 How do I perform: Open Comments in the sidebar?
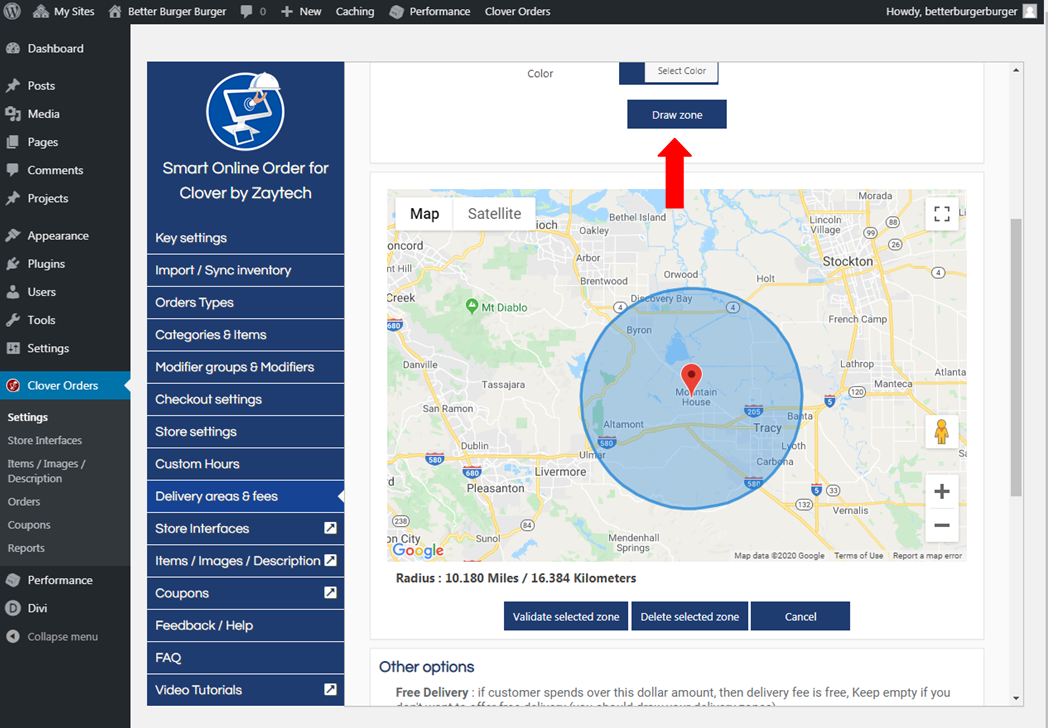(66, 170)
